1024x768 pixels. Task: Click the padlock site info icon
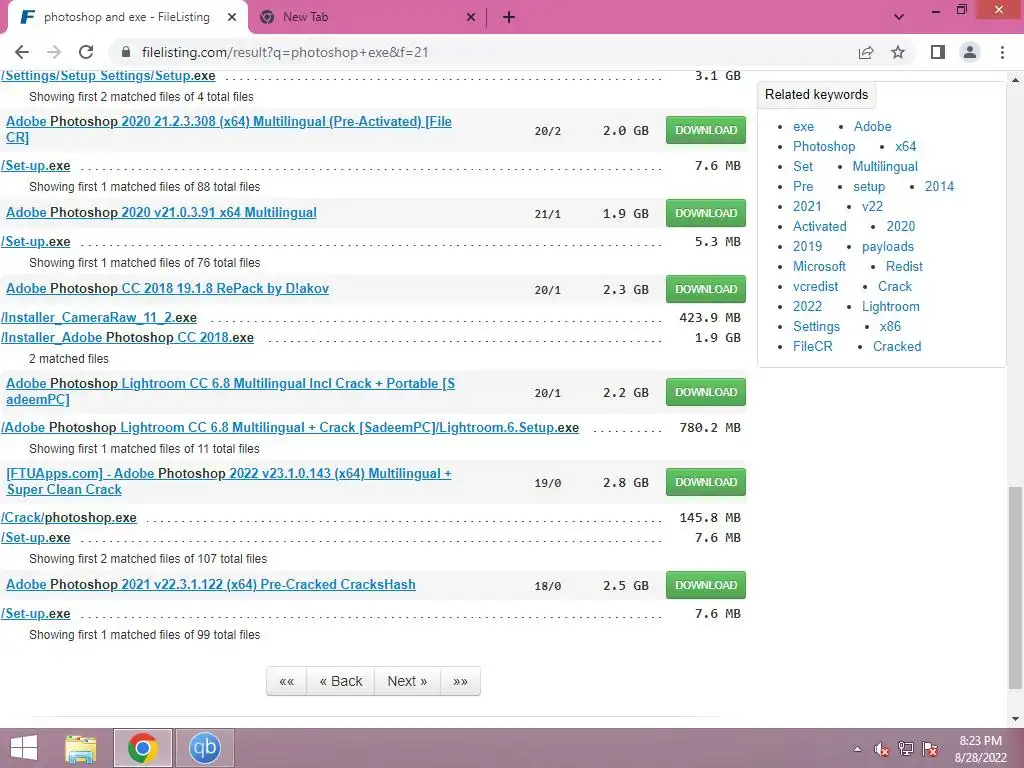point(127,52)
